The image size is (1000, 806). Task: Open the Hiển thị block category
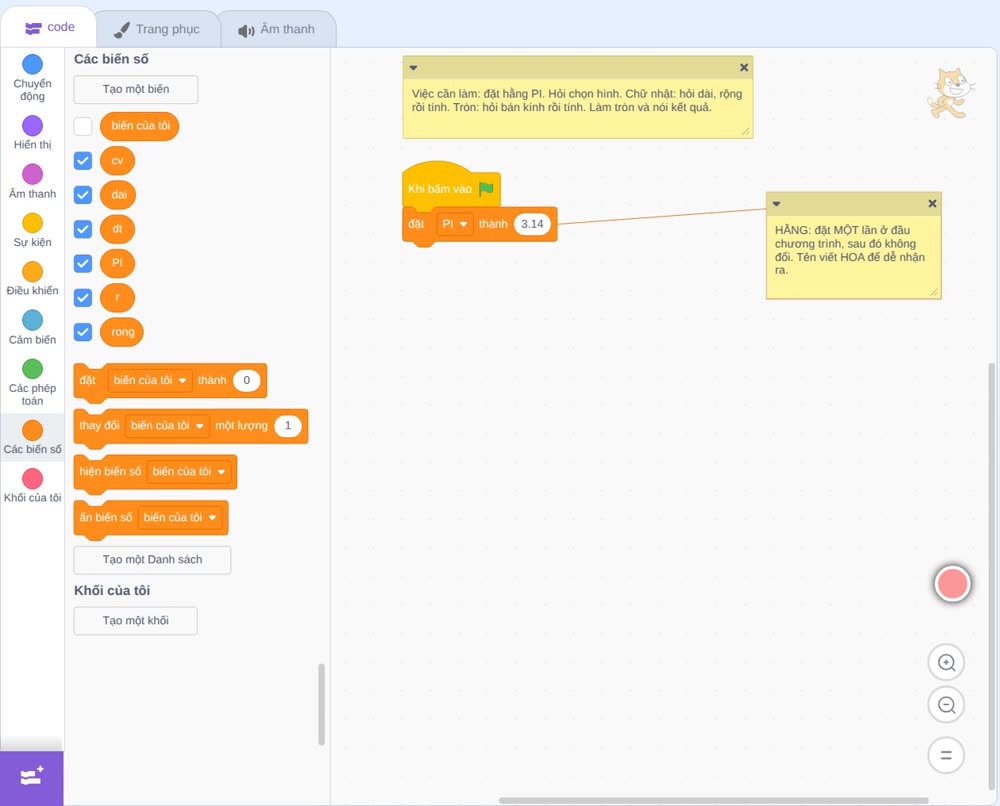32,133
